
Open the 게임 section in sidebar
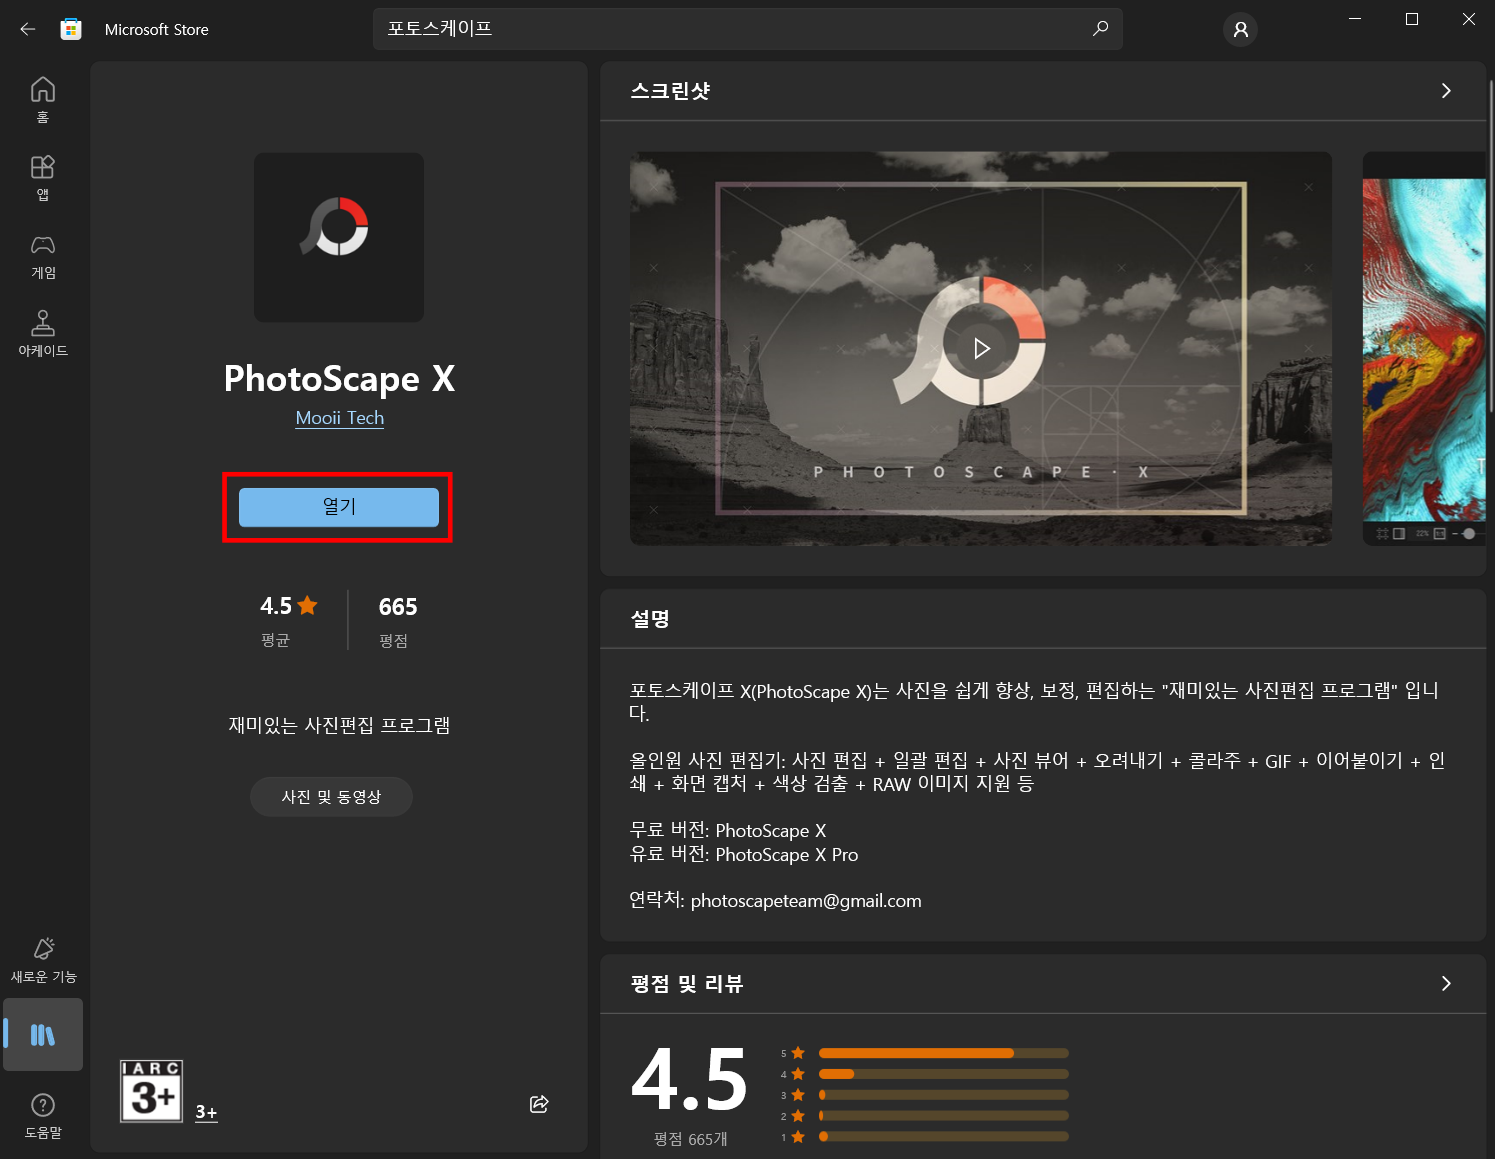coord(43,256)
